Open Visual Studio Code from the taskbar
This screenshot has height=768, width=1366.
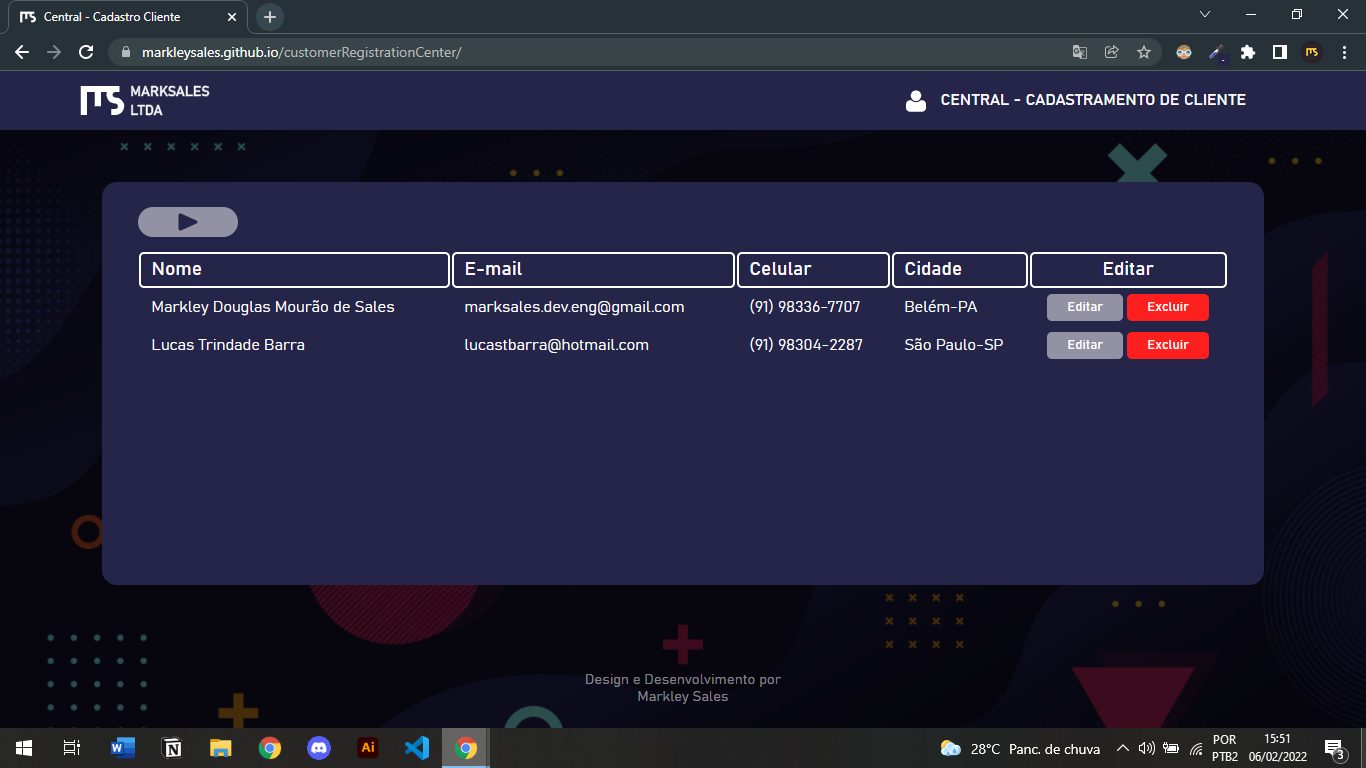tap(417, 748)
